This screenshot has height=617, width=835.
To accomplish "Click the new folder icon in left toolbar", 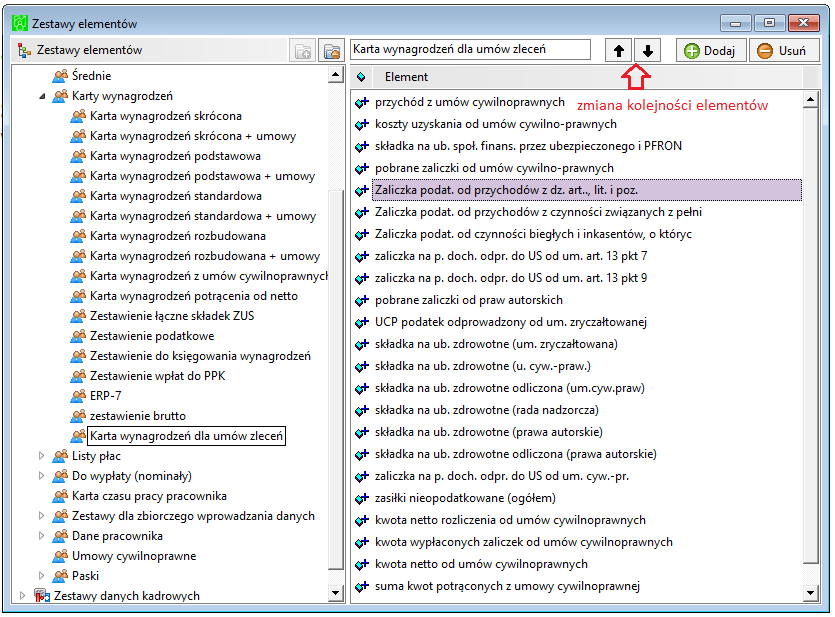I will coord(303,51).
